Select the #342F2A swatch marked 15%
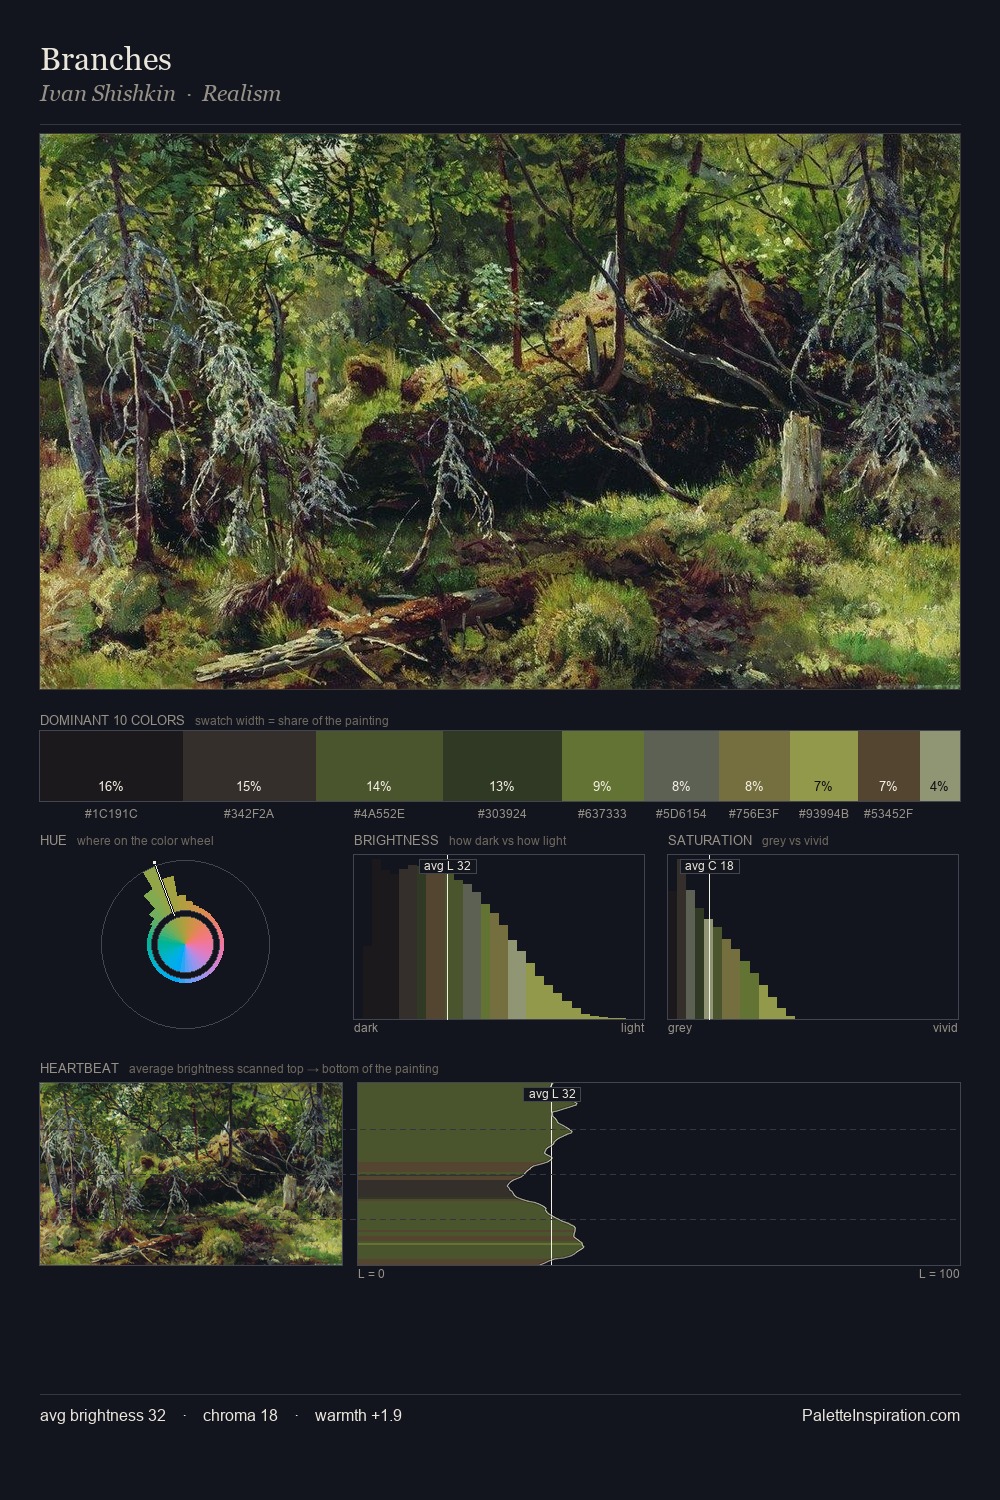 point(249,766)
